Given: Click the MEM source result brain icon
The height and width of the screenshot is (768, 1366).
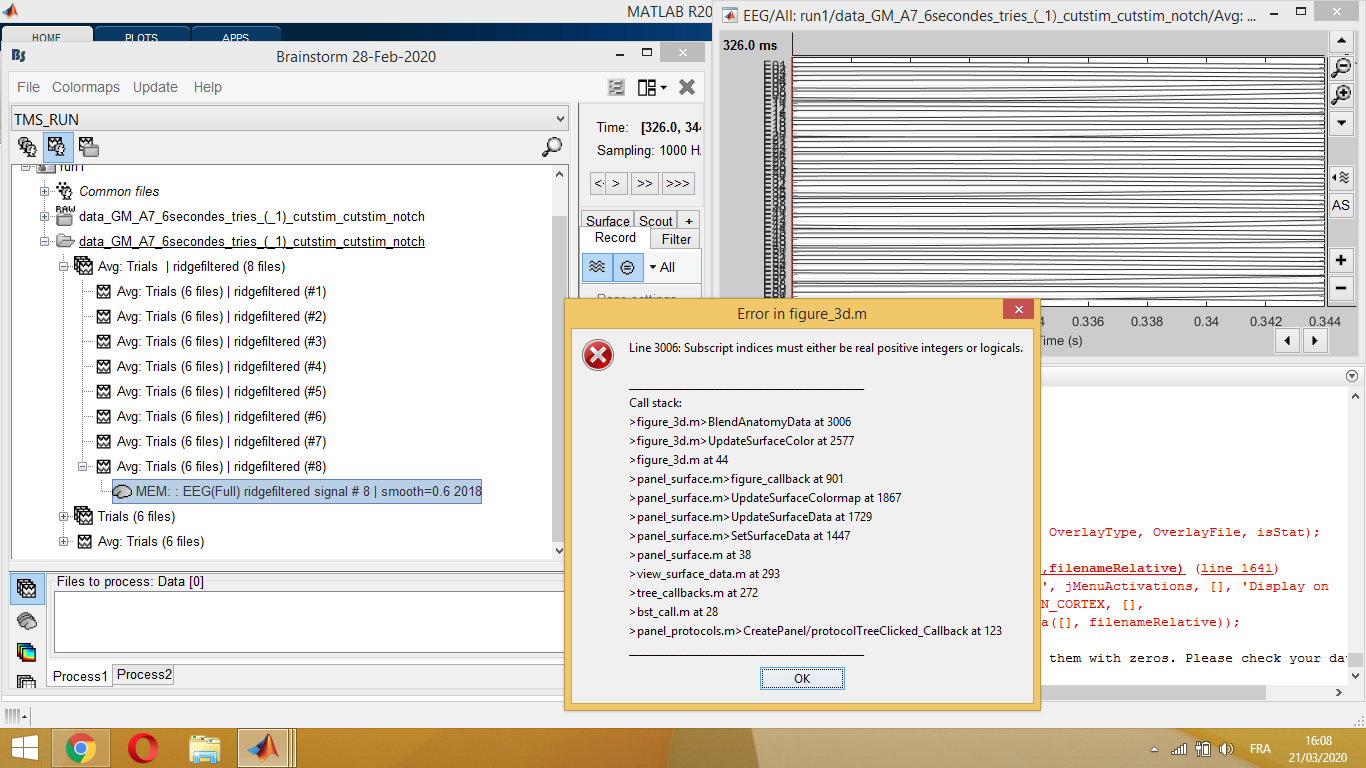Looking at the screenshot, I should point(123,492).
